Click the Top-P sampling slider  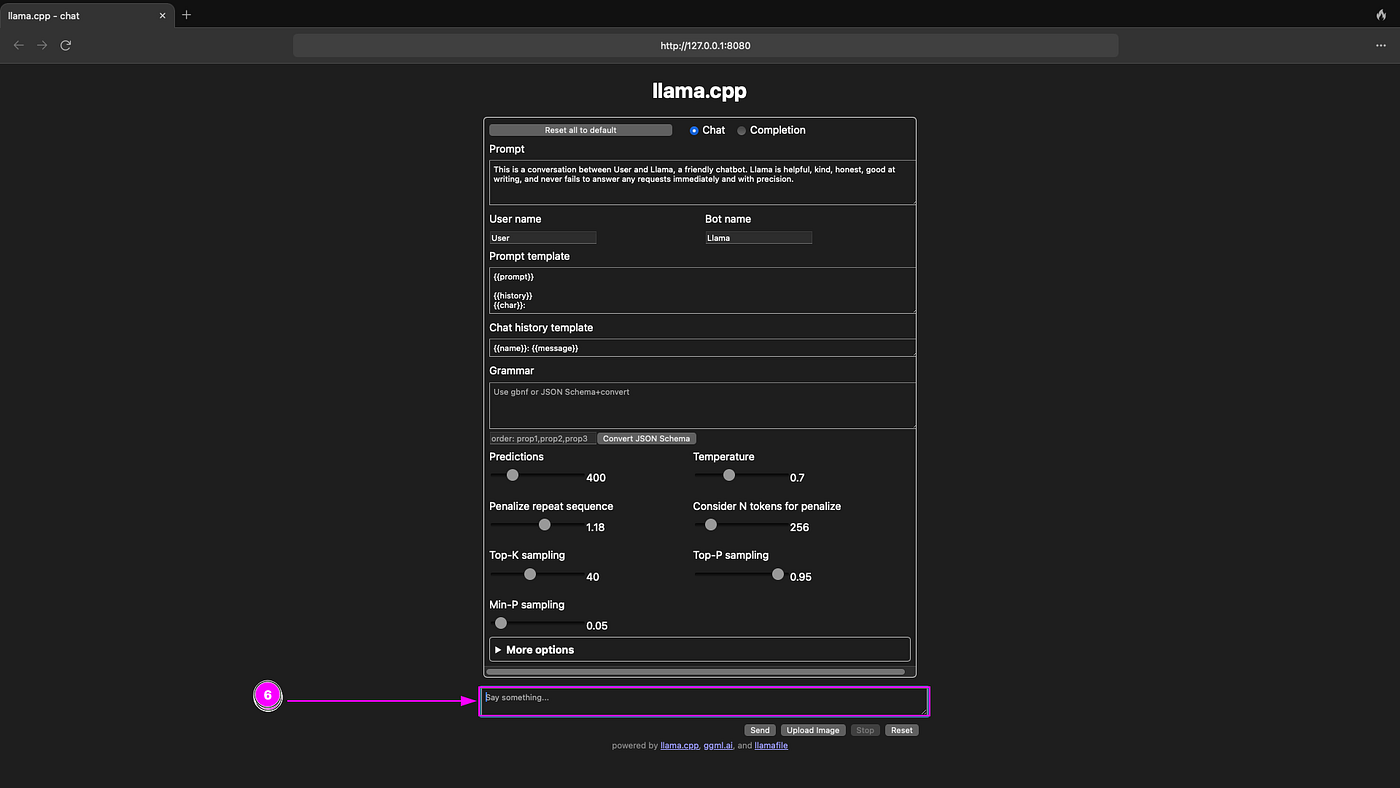(741, 574)
